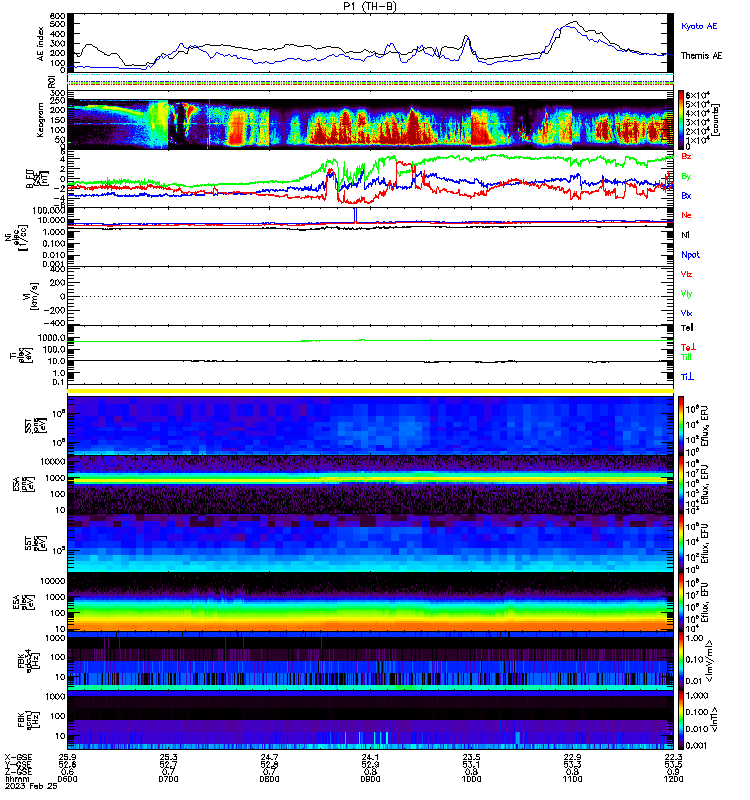Viewport: 750px width, 800px height.
Task: Click the X-GSE value 22.3
Action: click(673, 757)
